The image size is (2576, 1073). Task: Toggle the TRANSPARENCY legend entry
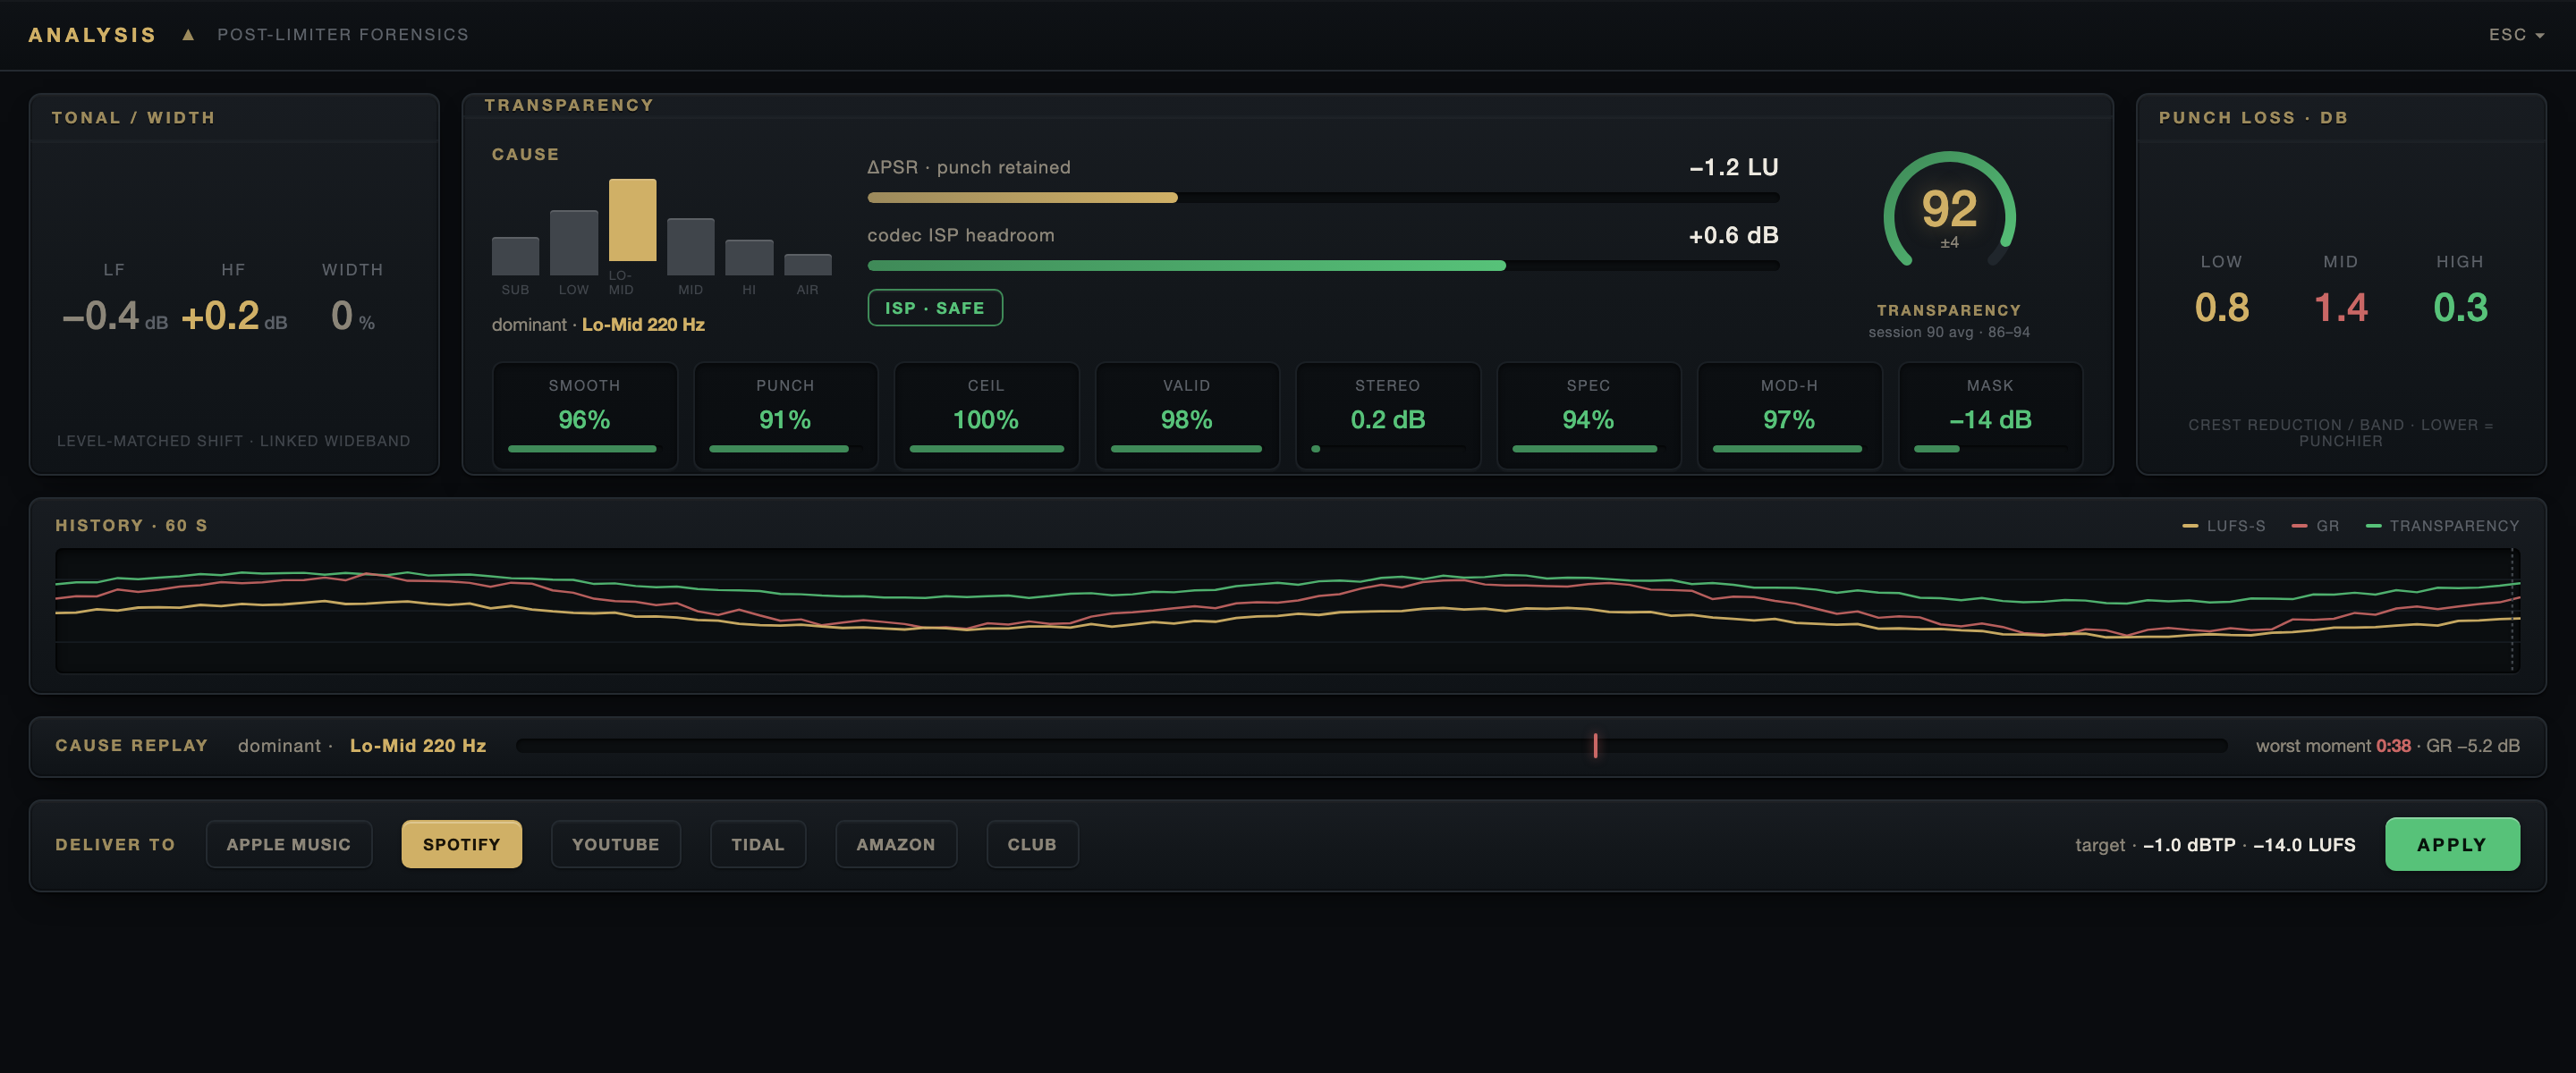pos(2442,526)
